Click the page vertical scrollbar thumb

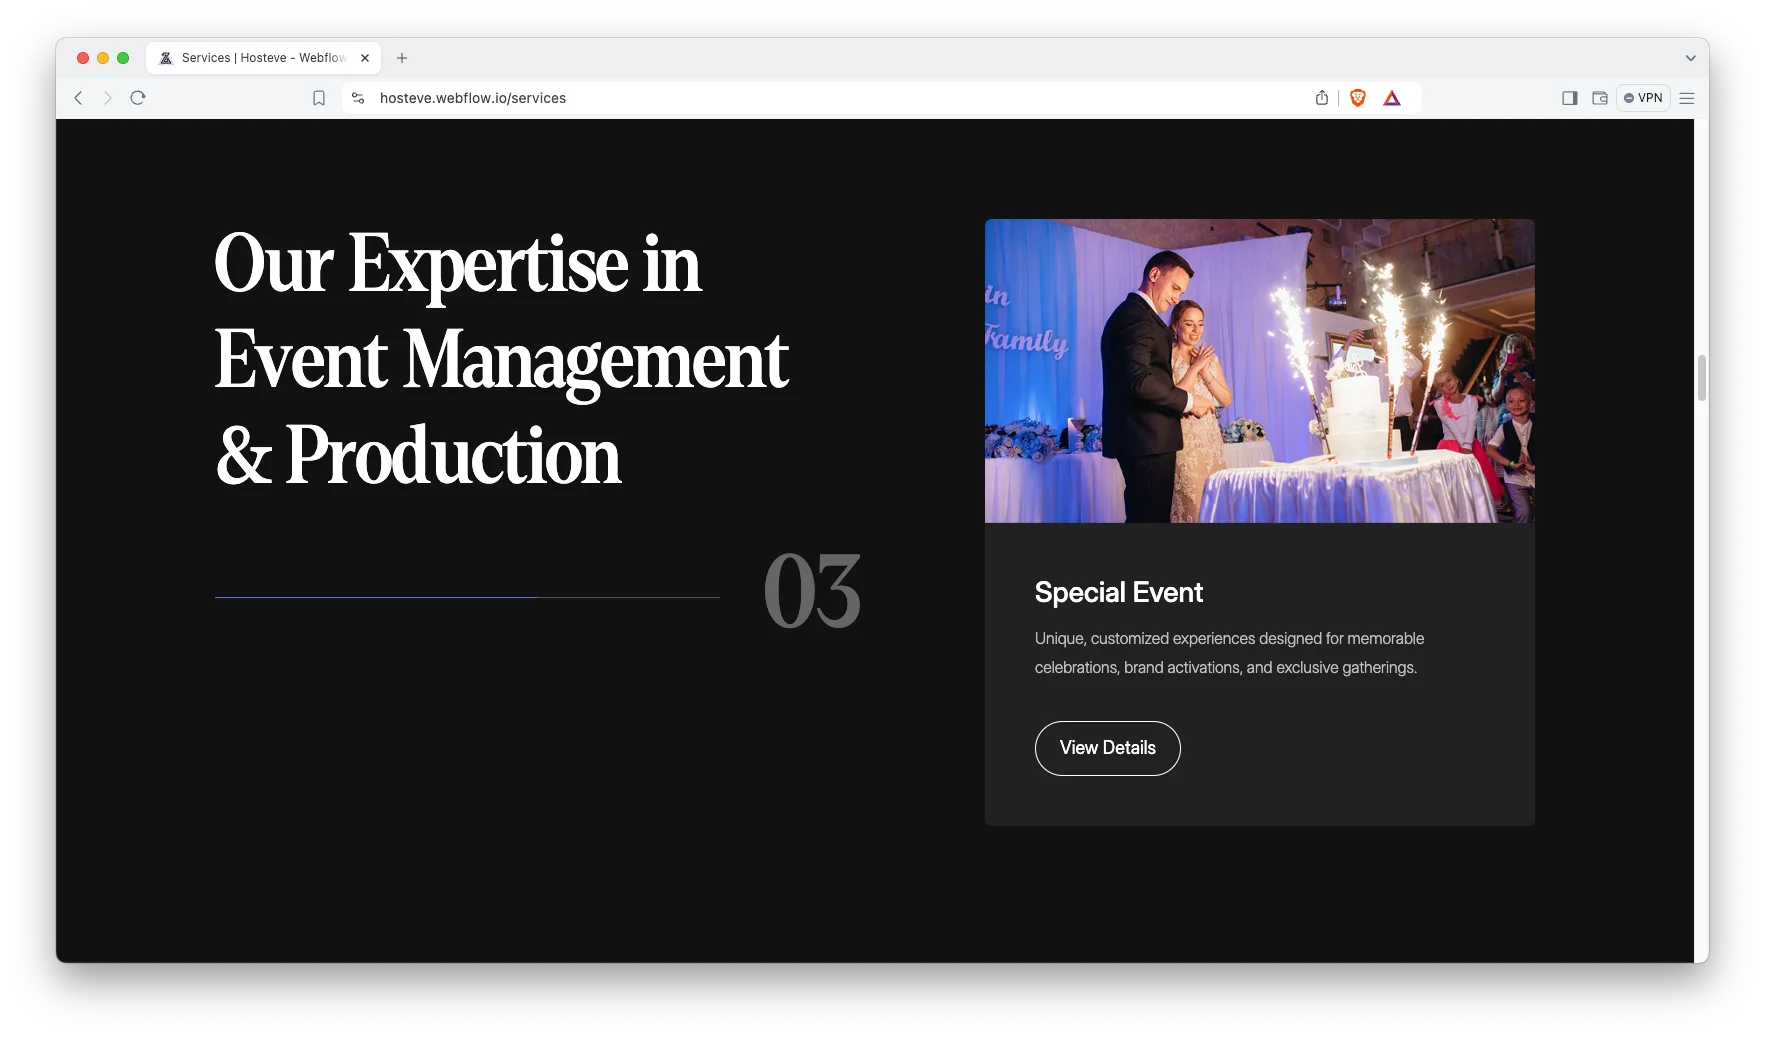[1701, 378]
